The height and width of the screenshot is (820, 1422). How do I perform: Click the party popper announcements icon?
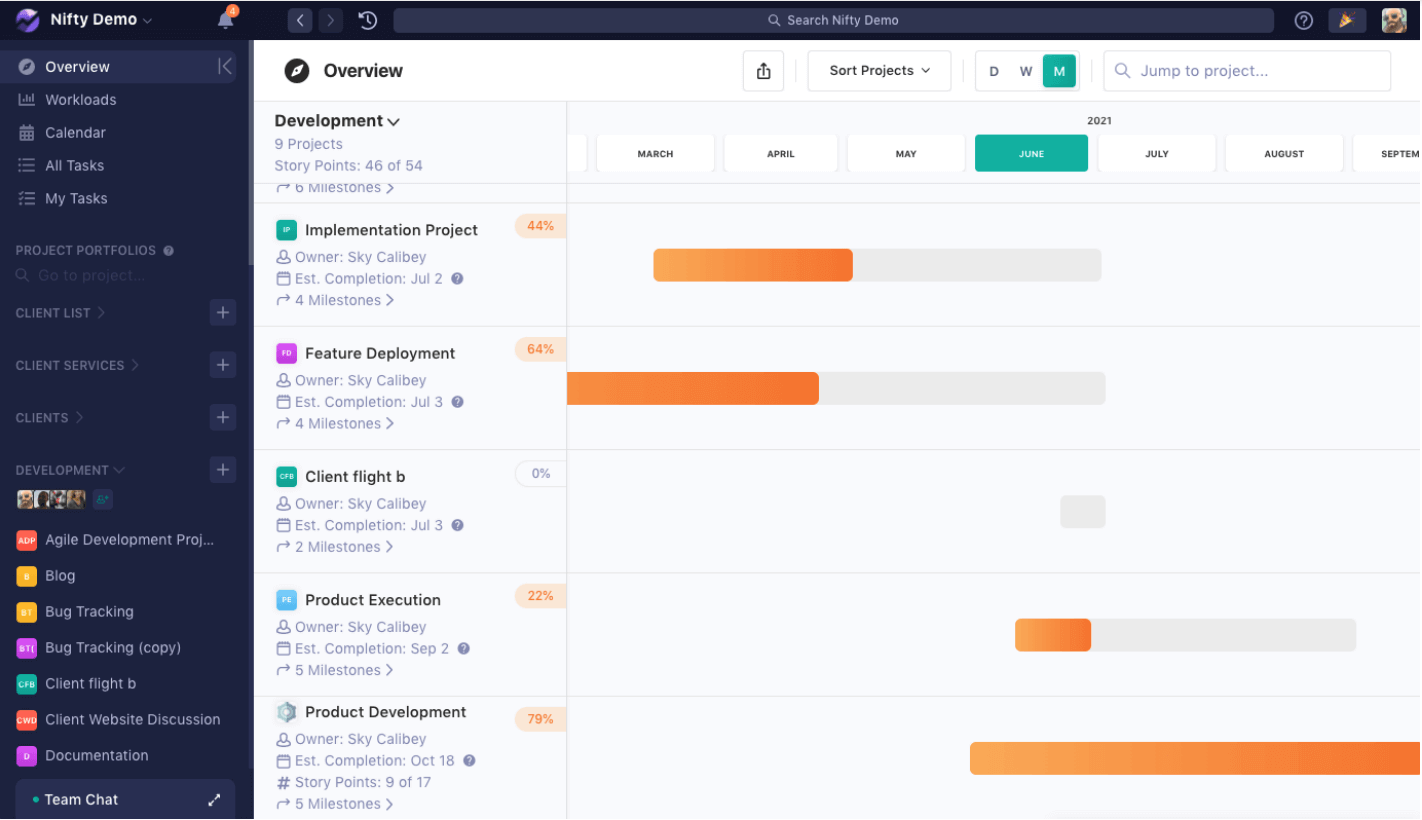click(x=1347, y=19)
